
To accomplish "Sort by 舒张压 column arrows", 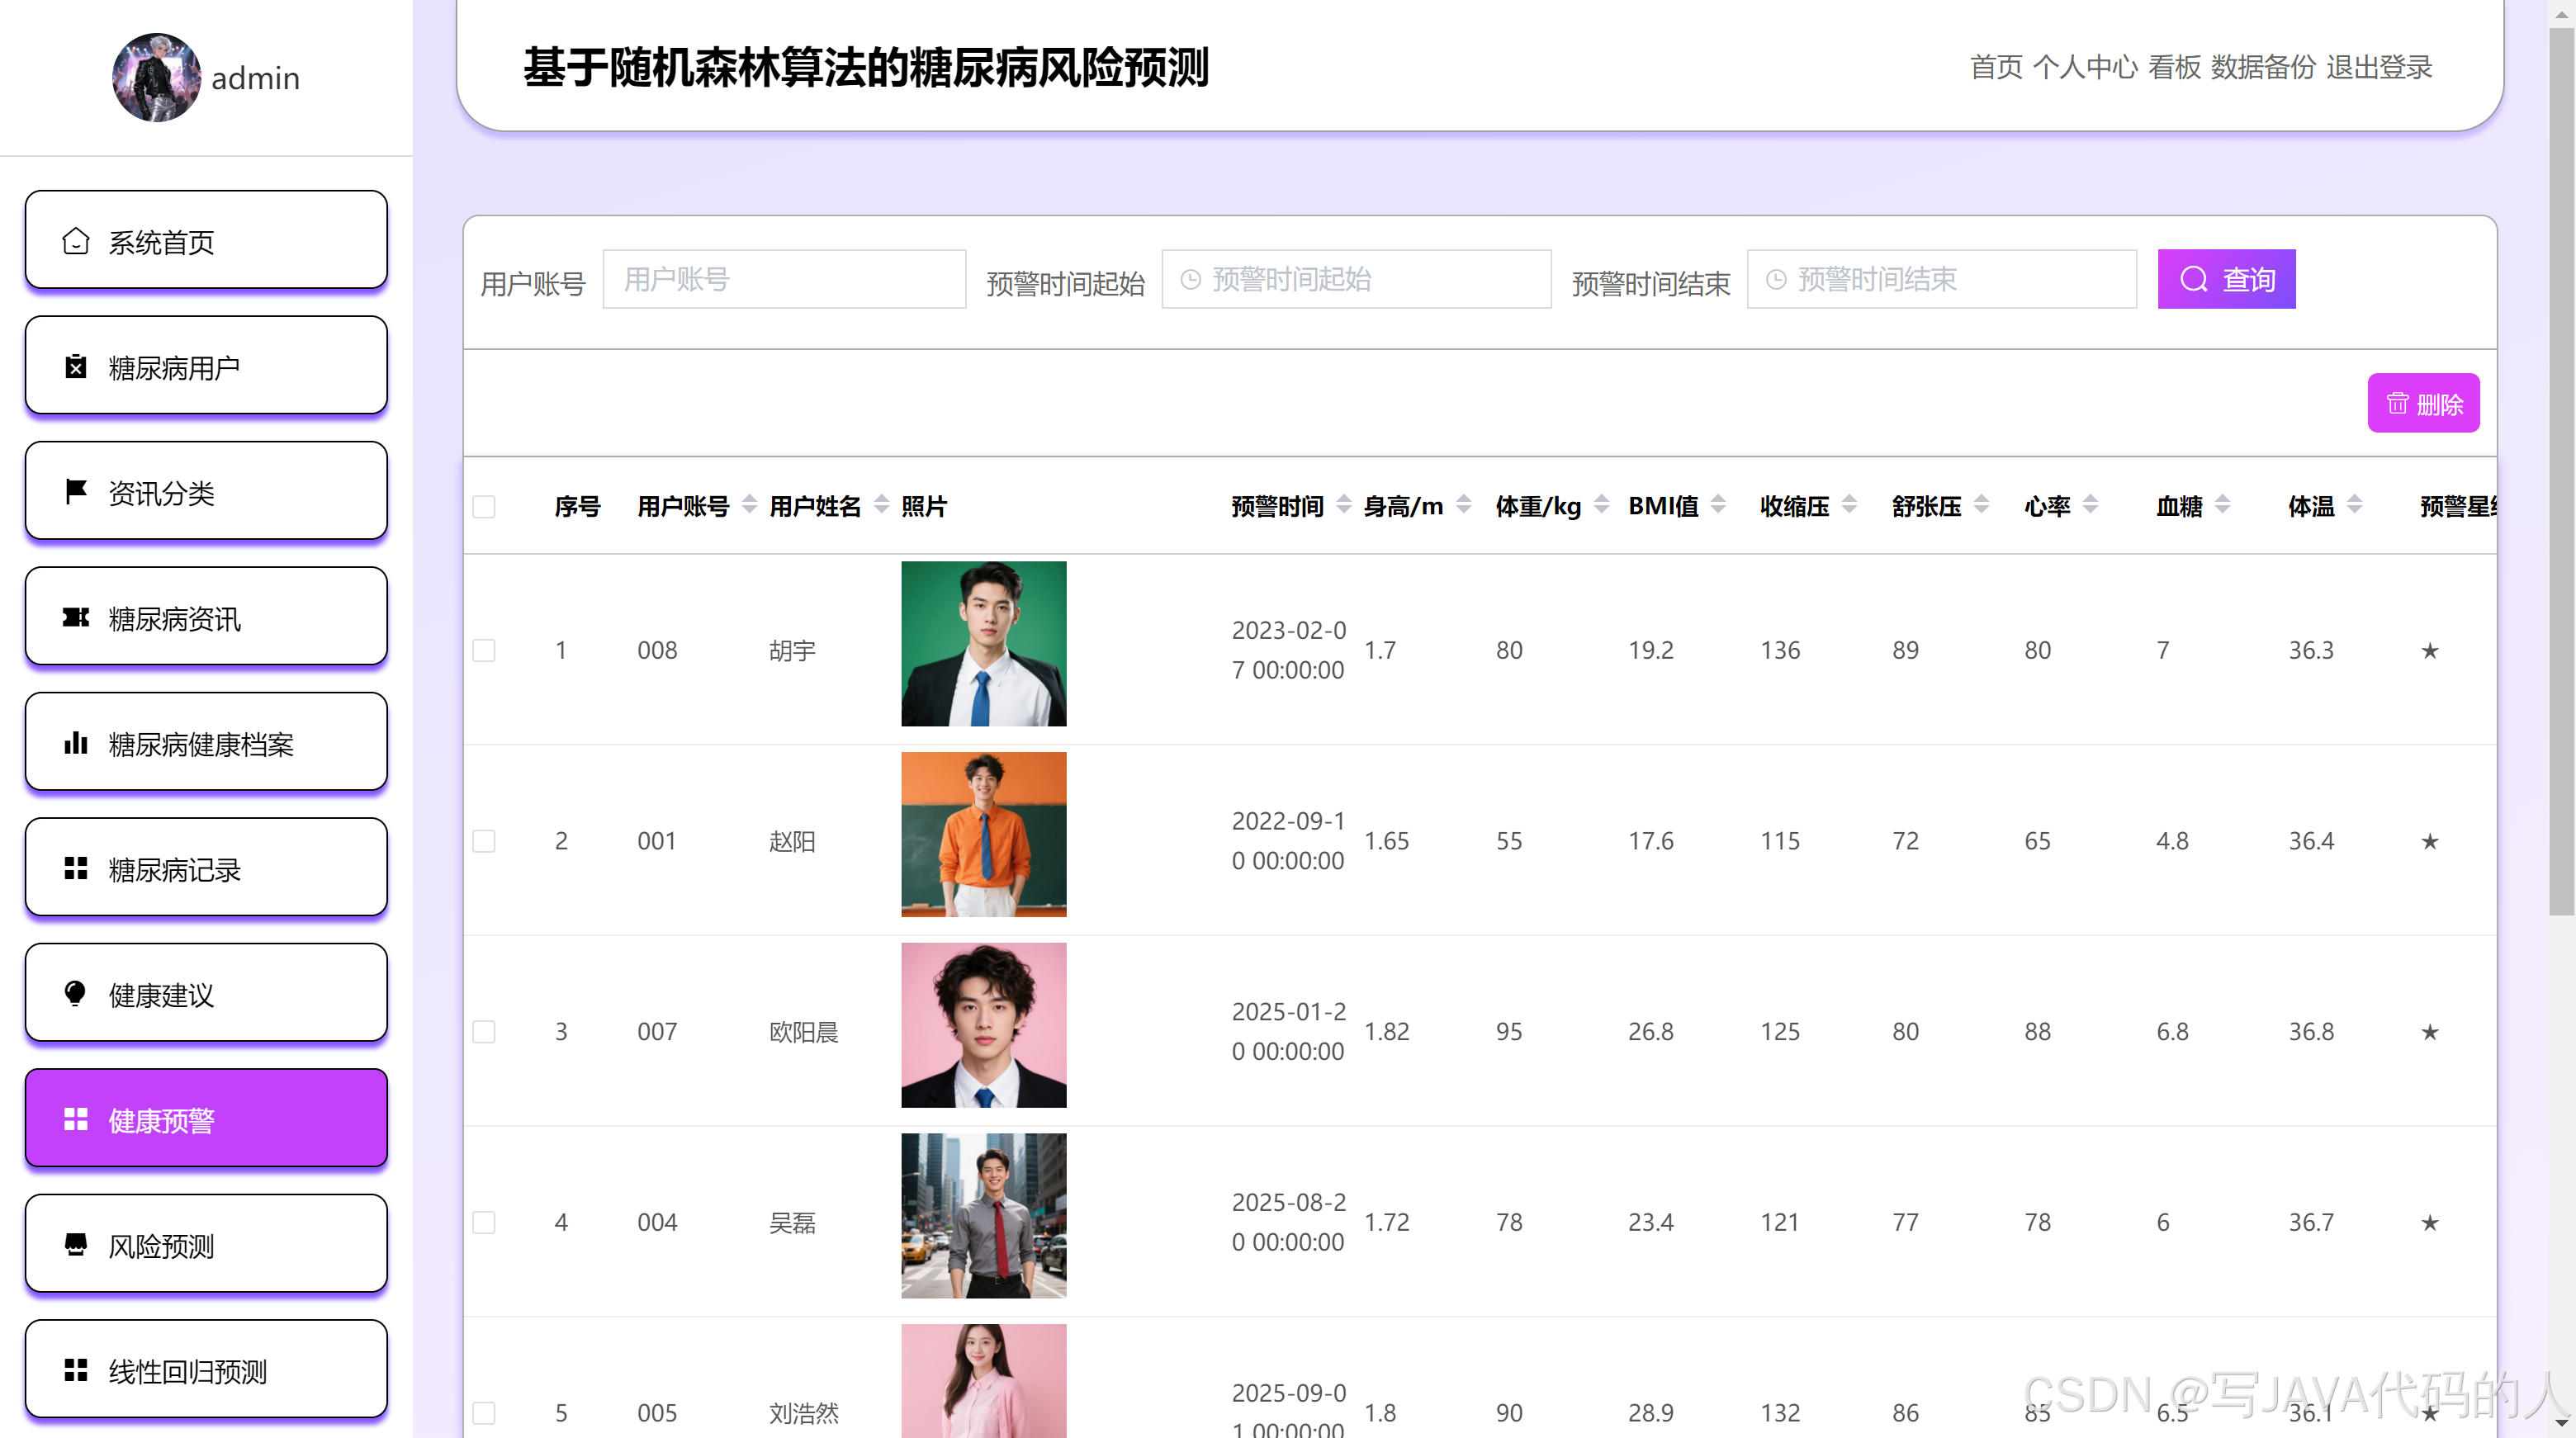I will click(x=1981, y=505).
